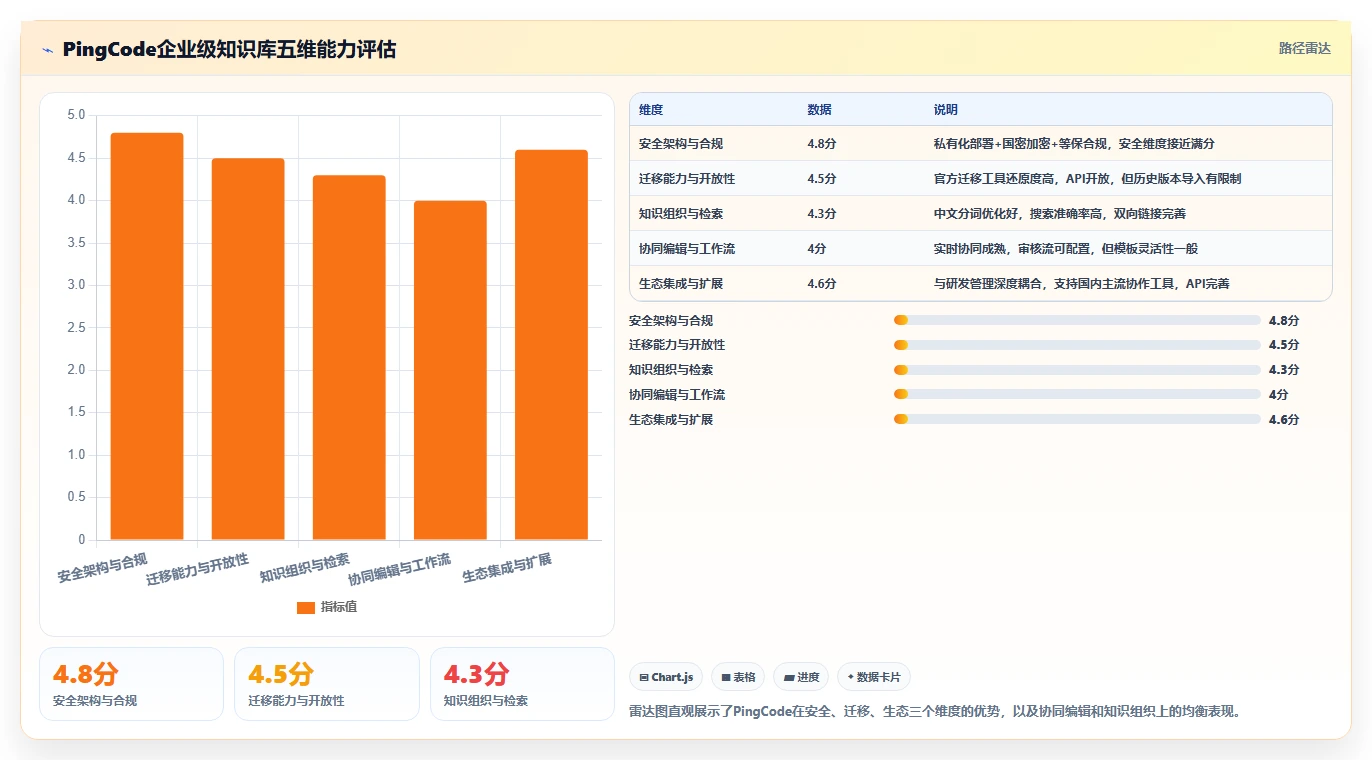Click the 生态集成与扩展 table row name
This screenshot has width=1372, height=760.
tap(681, 284)
